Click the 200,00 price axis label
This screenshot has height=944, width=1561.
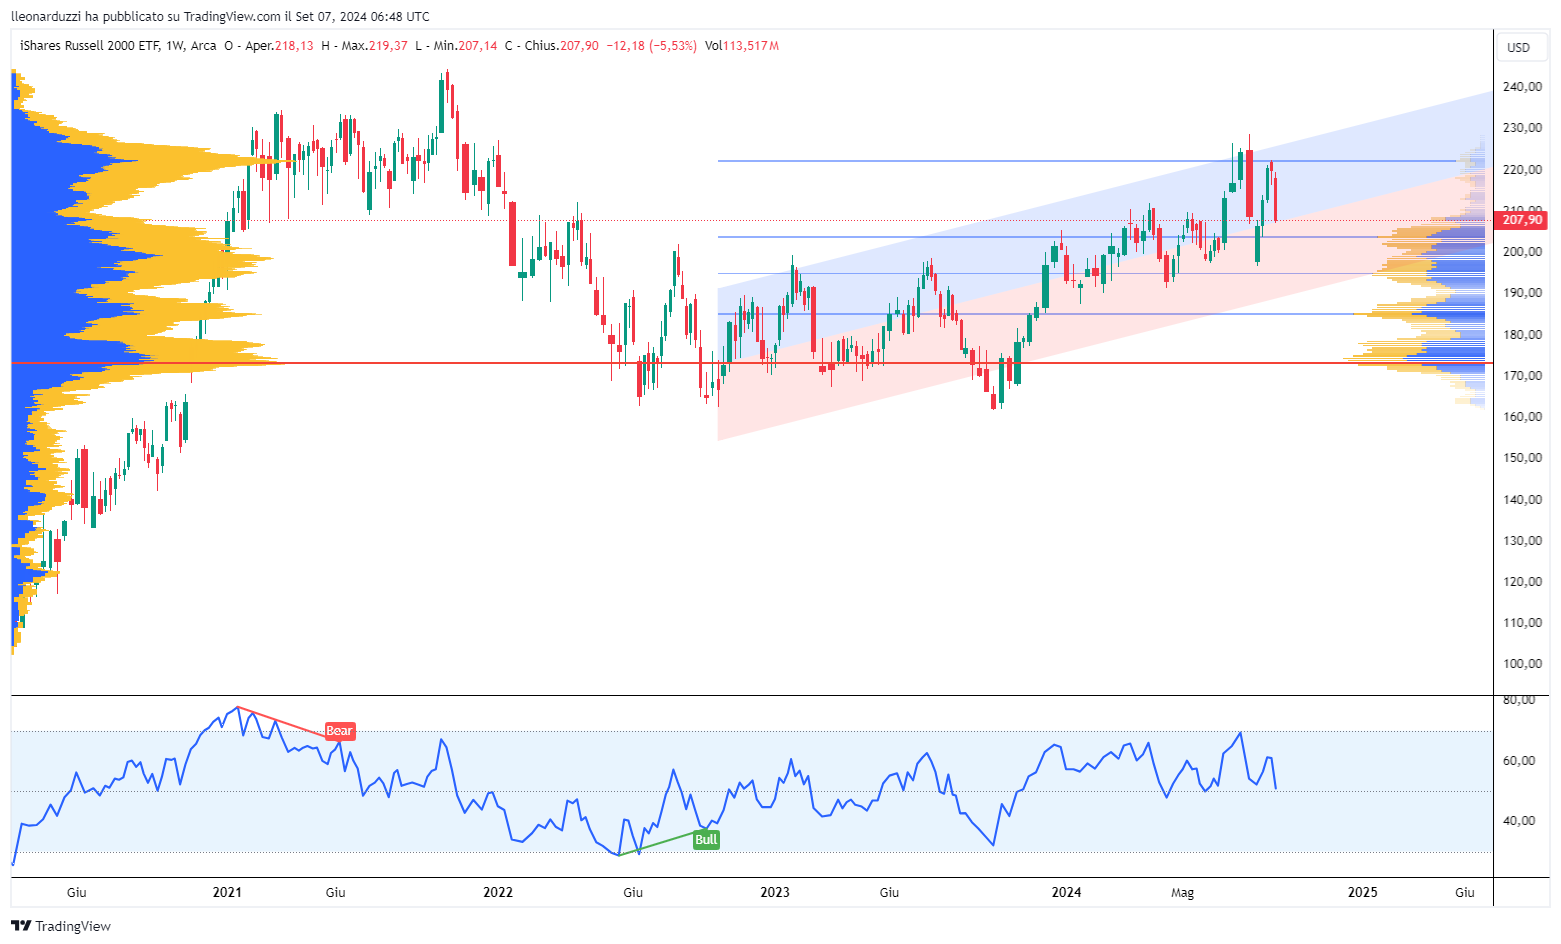[x=1521, y=252]
